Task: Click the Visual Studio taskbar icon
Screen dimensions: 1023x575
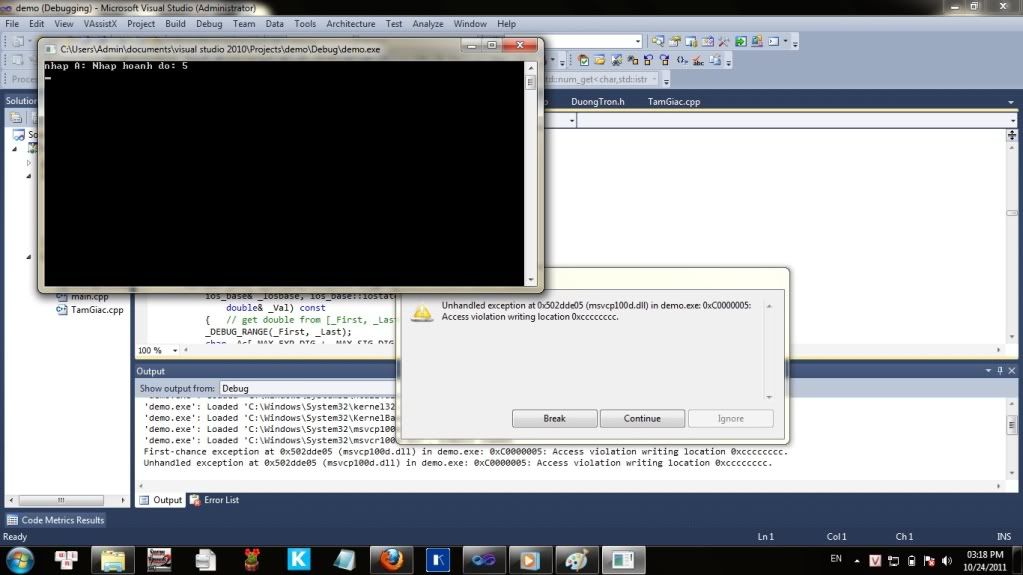Action: point(483,560)
